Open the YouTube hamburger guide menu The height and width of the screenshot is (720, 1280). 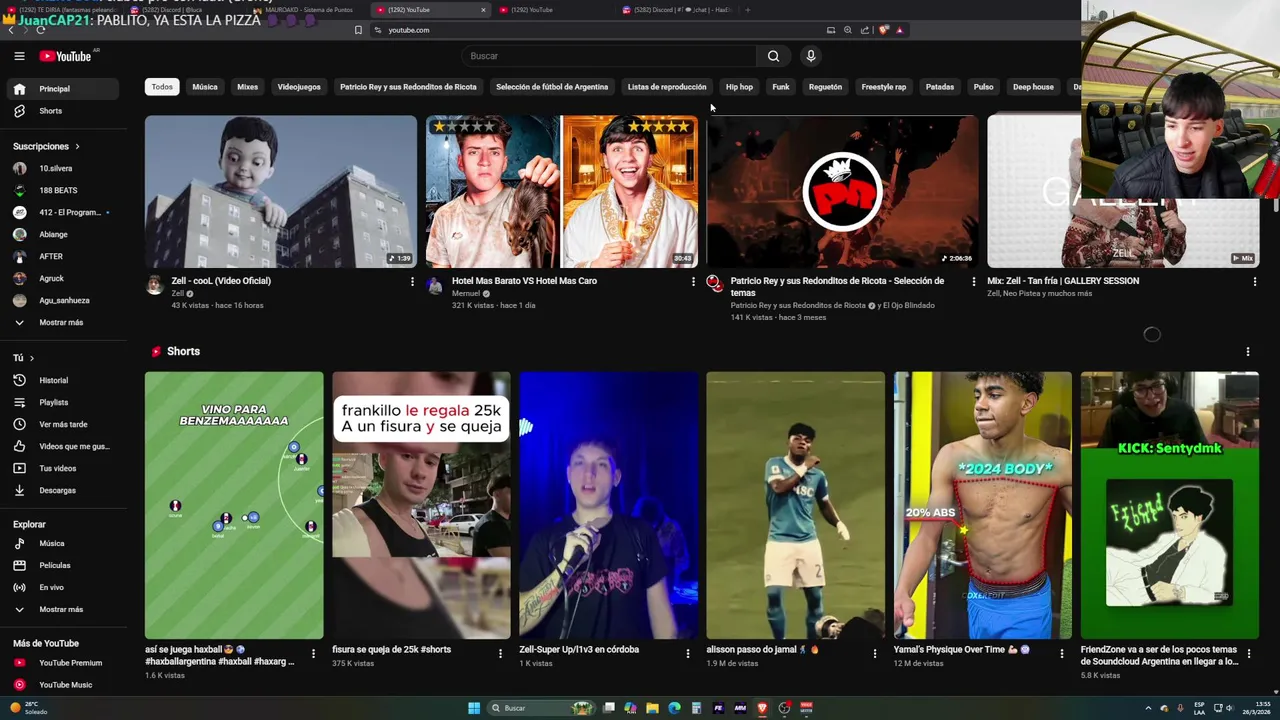(19, 56)
